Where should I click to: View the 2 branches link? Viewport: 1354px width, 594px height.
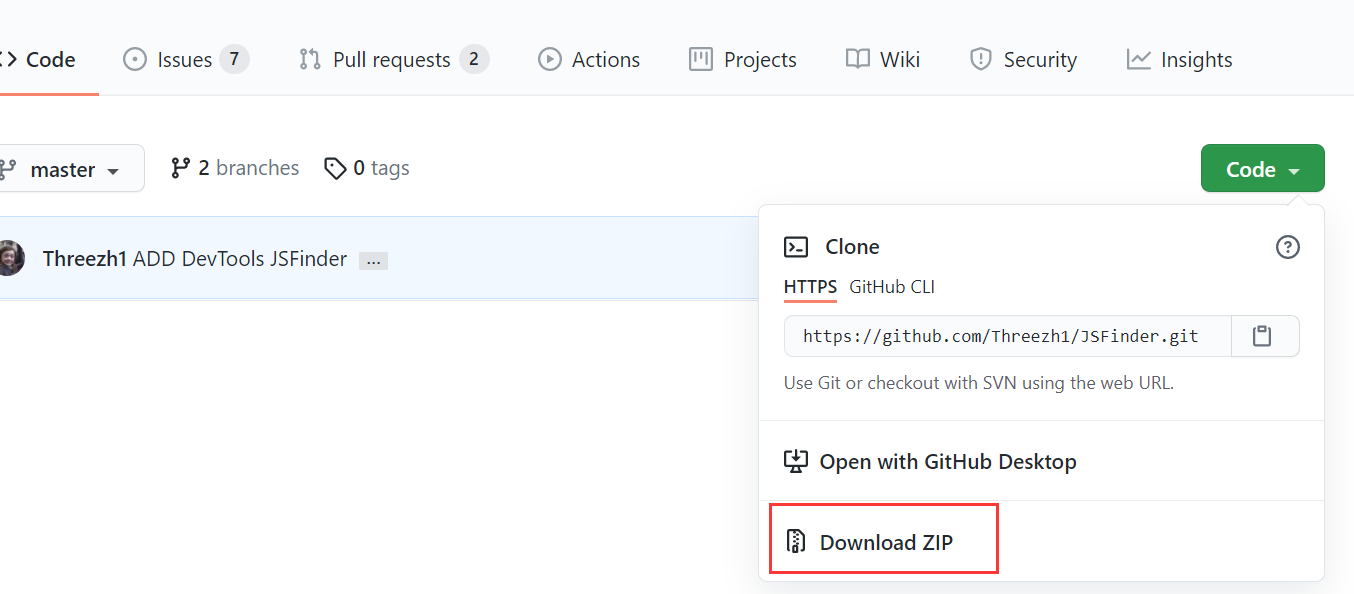click(x=235, y=168)
